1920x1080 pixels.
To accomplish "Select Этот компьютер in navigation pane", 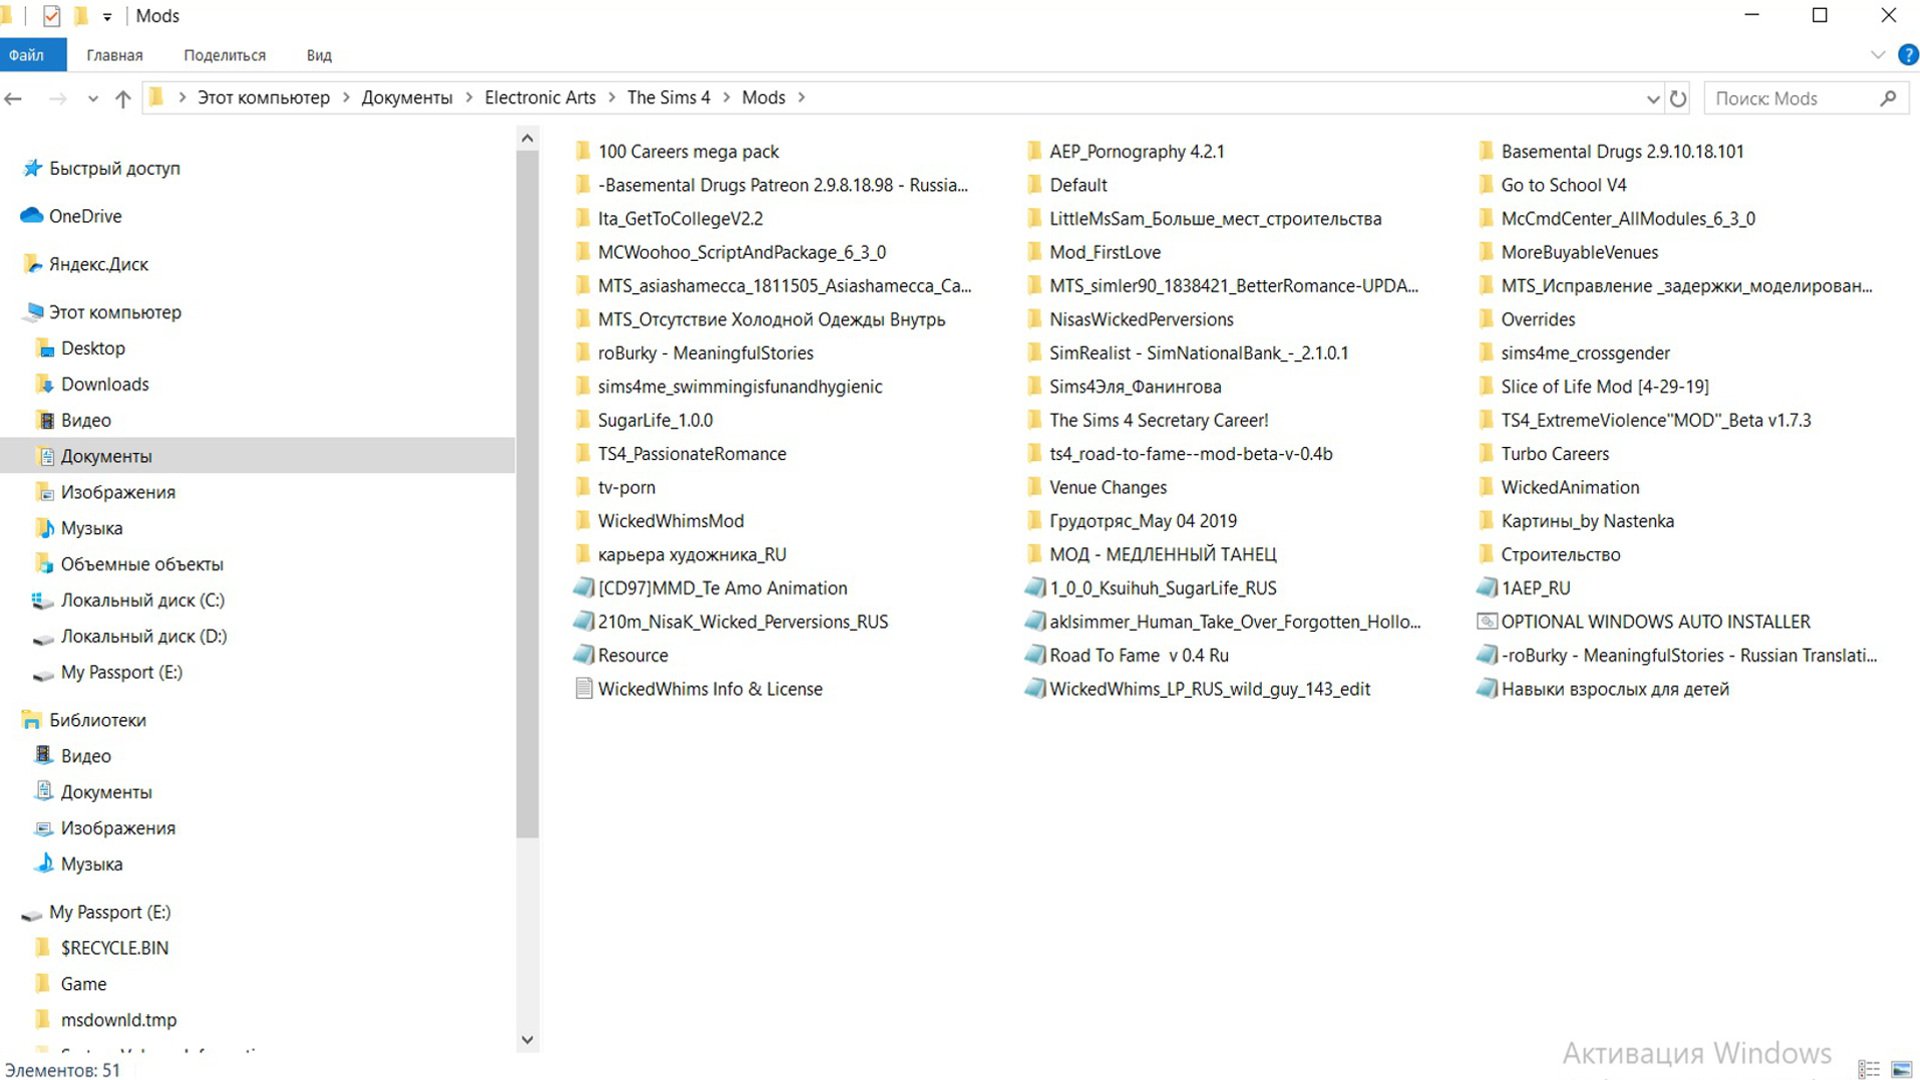I will pos(115,312).
